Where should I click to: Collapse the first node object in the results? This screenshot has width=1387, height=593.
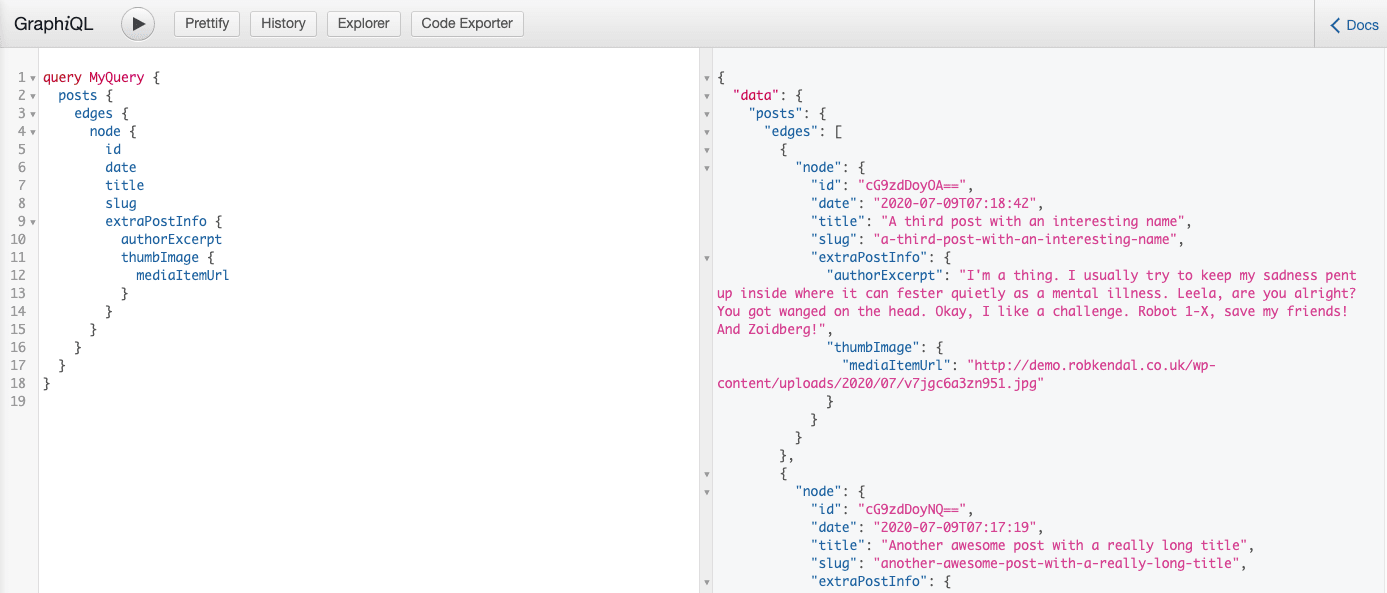(x=707, y=167)
